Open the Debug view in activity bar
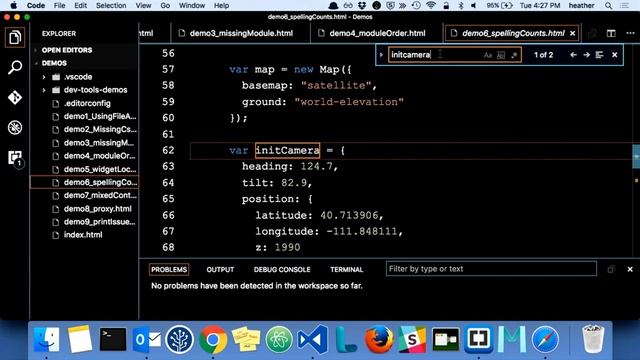 (15, 128)
